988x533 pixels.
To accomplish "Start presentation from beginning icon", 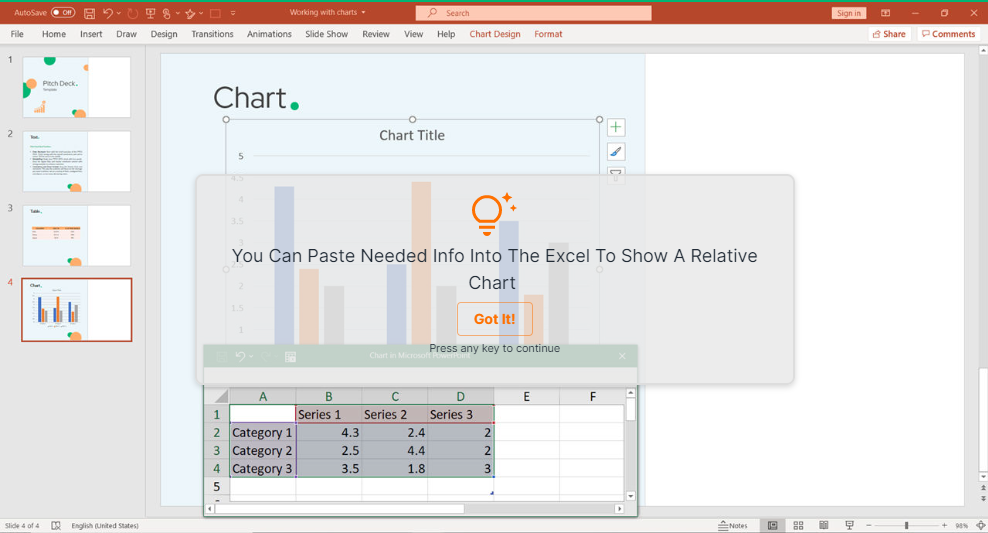I will (150, 13).
